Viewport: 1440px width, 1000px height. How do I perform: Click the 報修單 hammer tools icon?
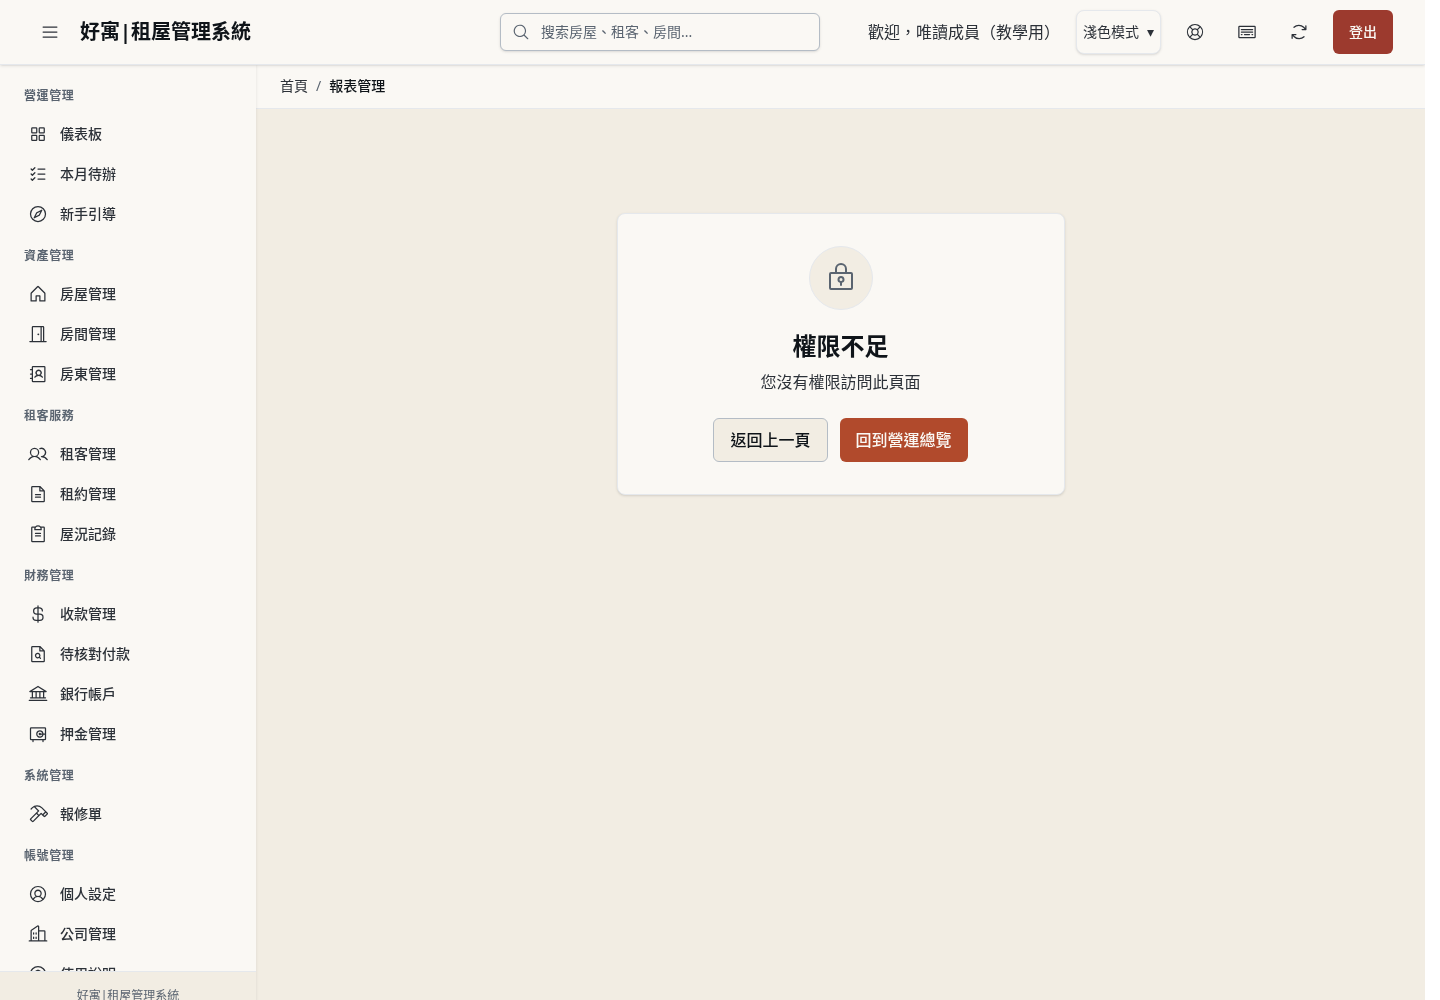pos(38,814)
